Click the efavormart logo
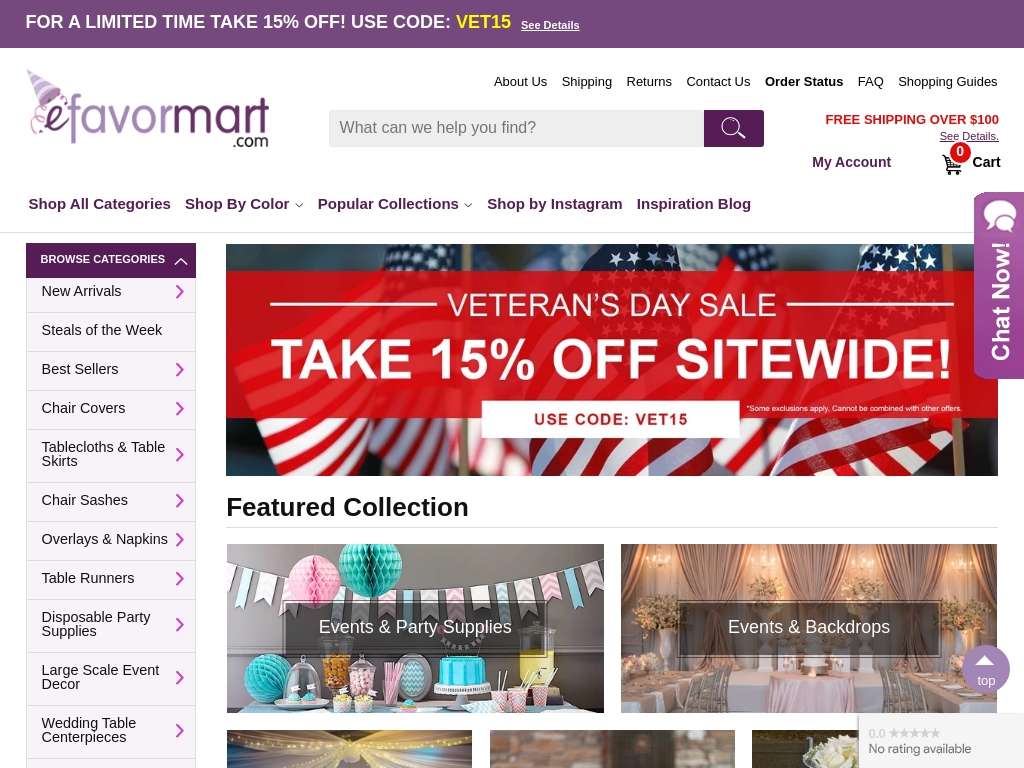Viewport: 1024px width, 768px height. [148, 109]
